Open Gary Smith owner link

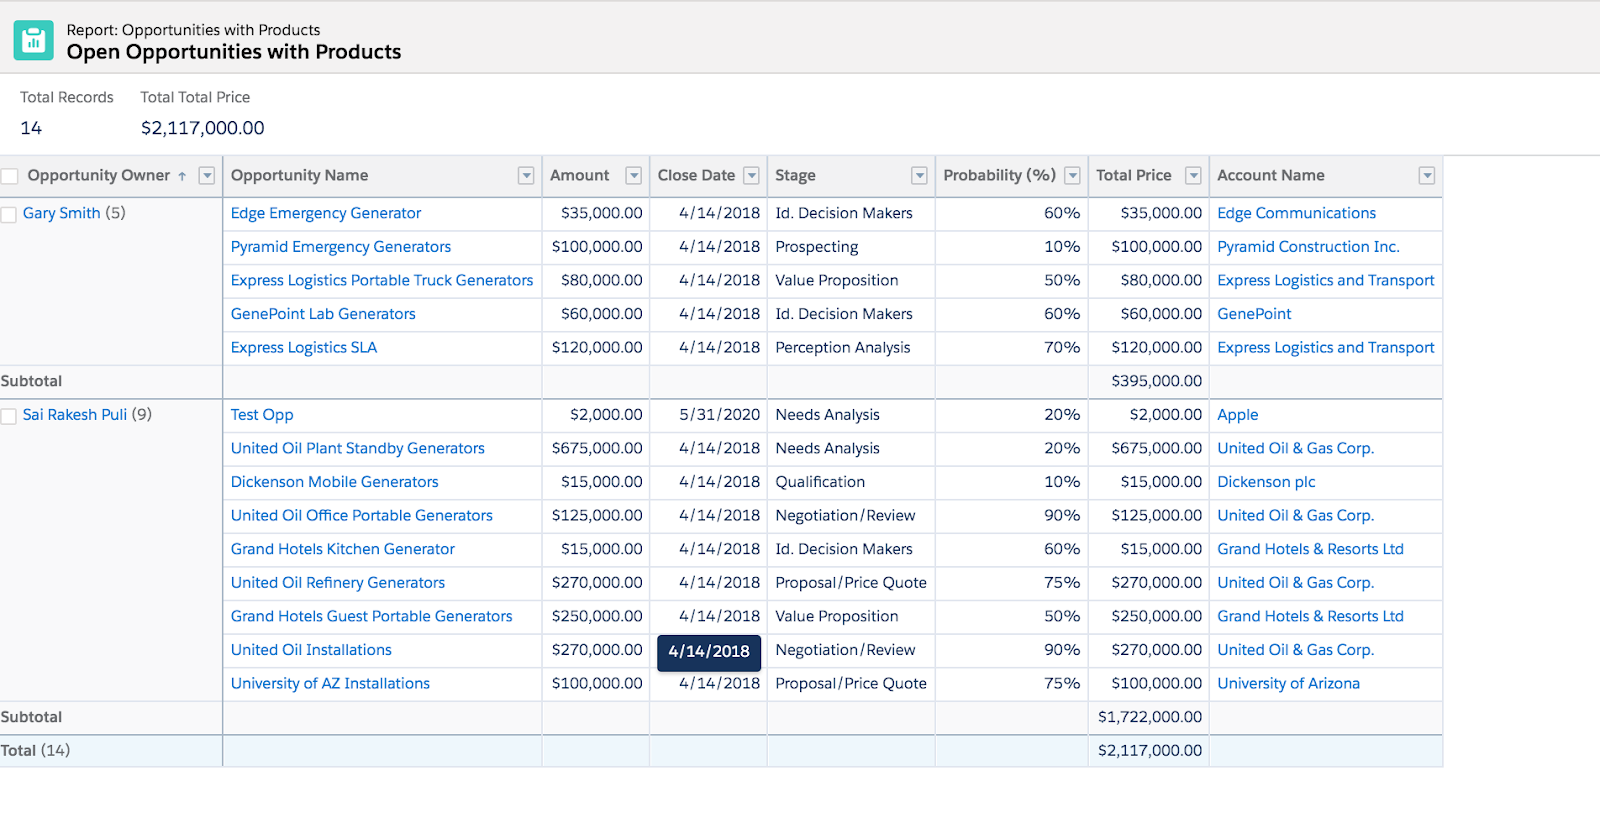tap(62, 213)
